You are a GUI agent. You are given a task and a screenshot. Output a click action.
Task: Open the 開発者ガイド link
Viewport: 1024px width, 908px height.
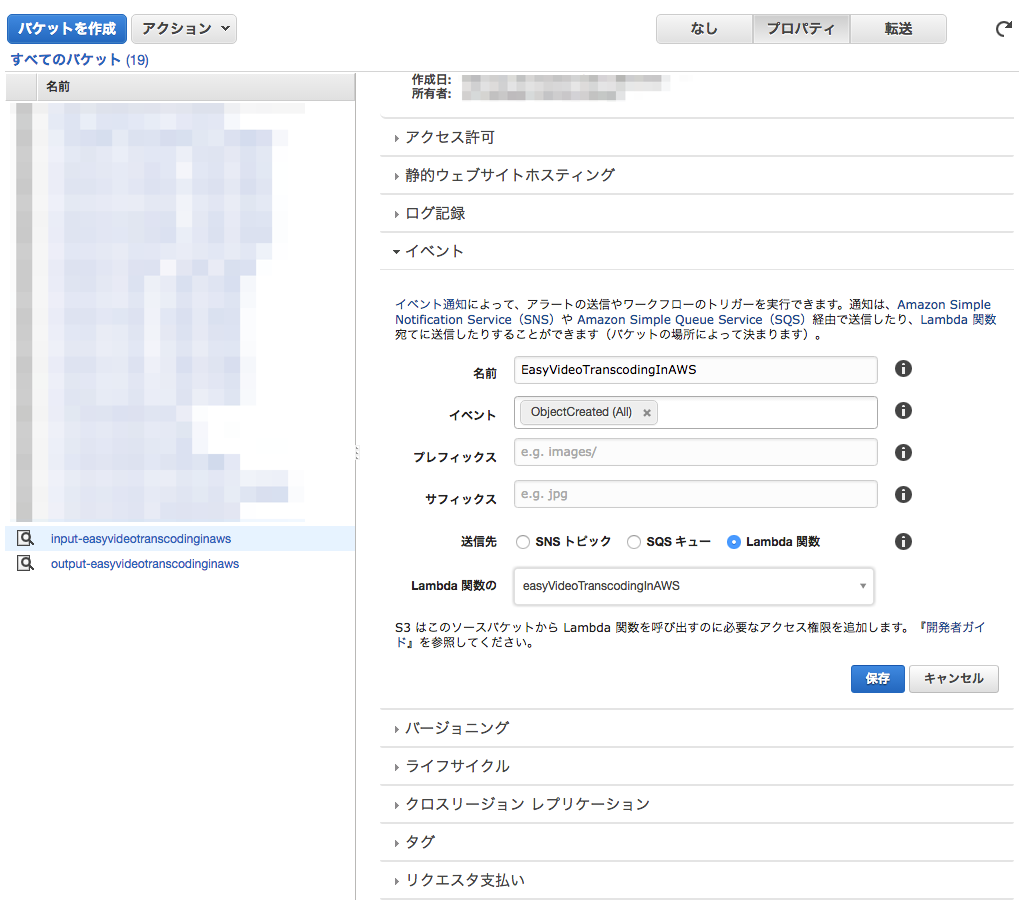click(960, 627)
